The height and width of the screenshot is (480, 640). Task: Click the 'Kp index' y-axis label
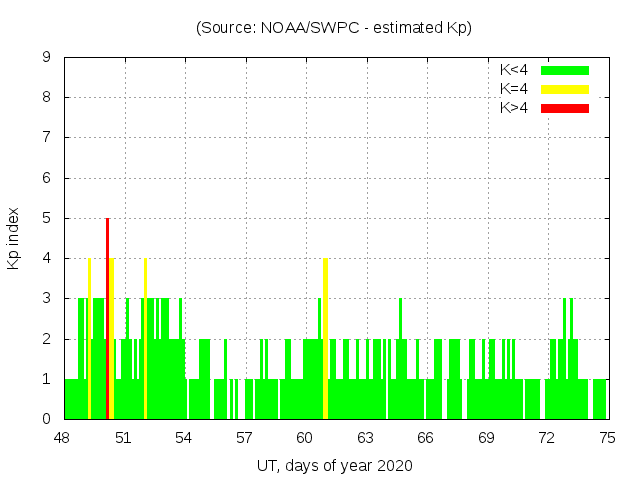(14, 238)
